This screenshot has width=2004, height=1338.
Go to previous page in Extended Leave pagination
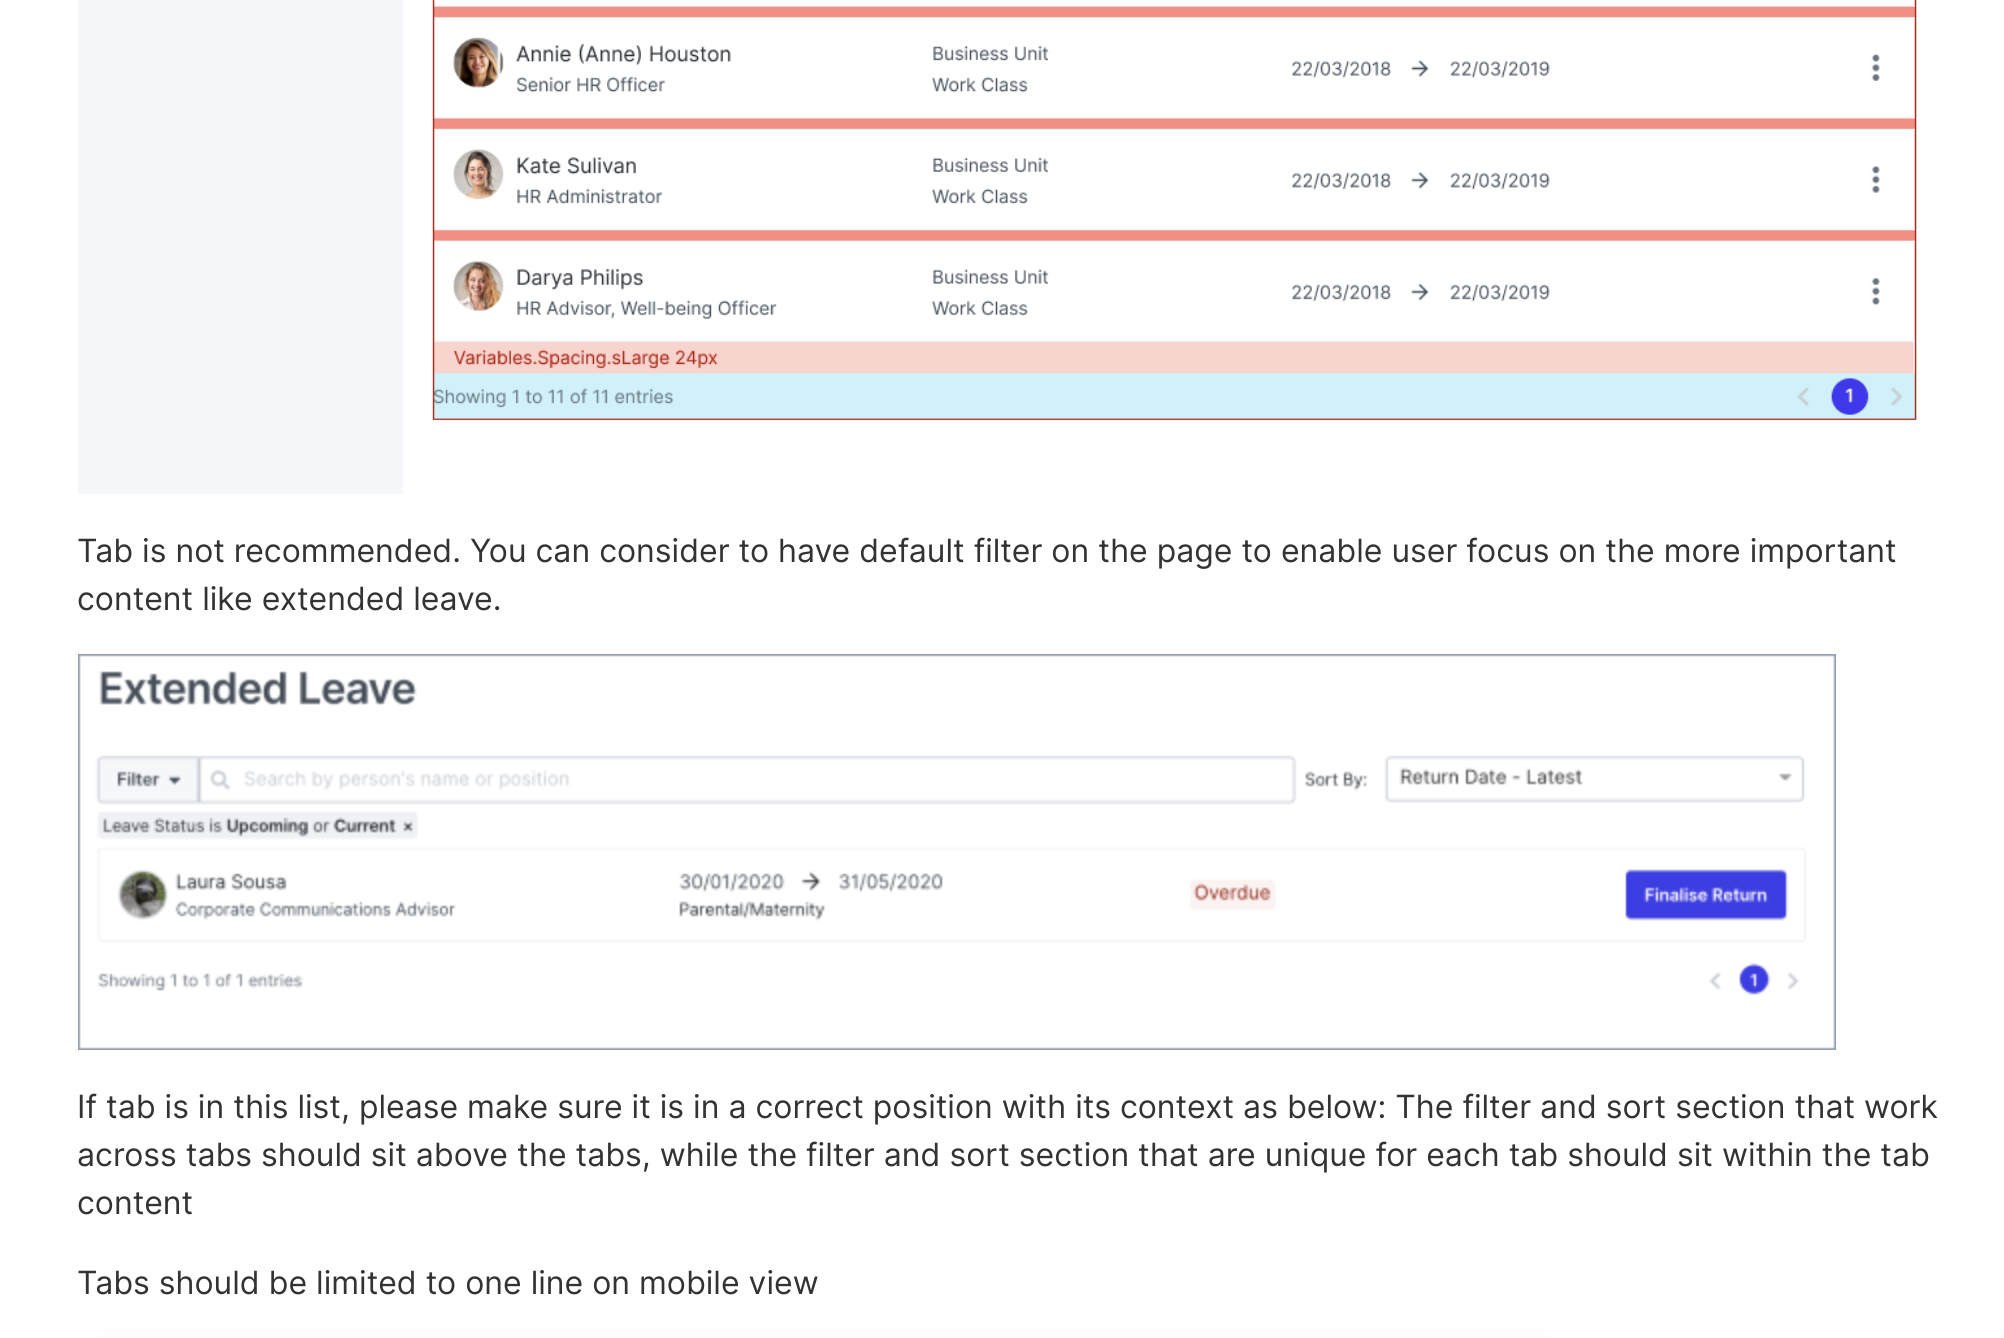pos(1715,981)
